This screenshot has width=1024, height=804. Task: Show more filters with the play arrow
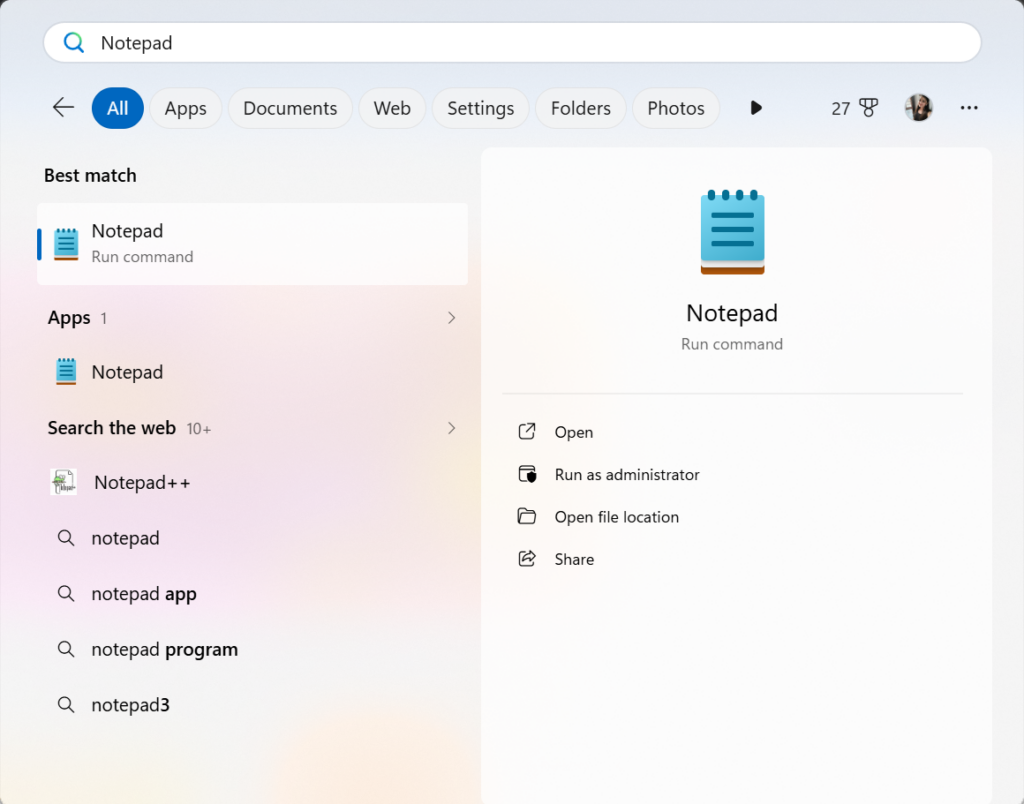point(756,108)
